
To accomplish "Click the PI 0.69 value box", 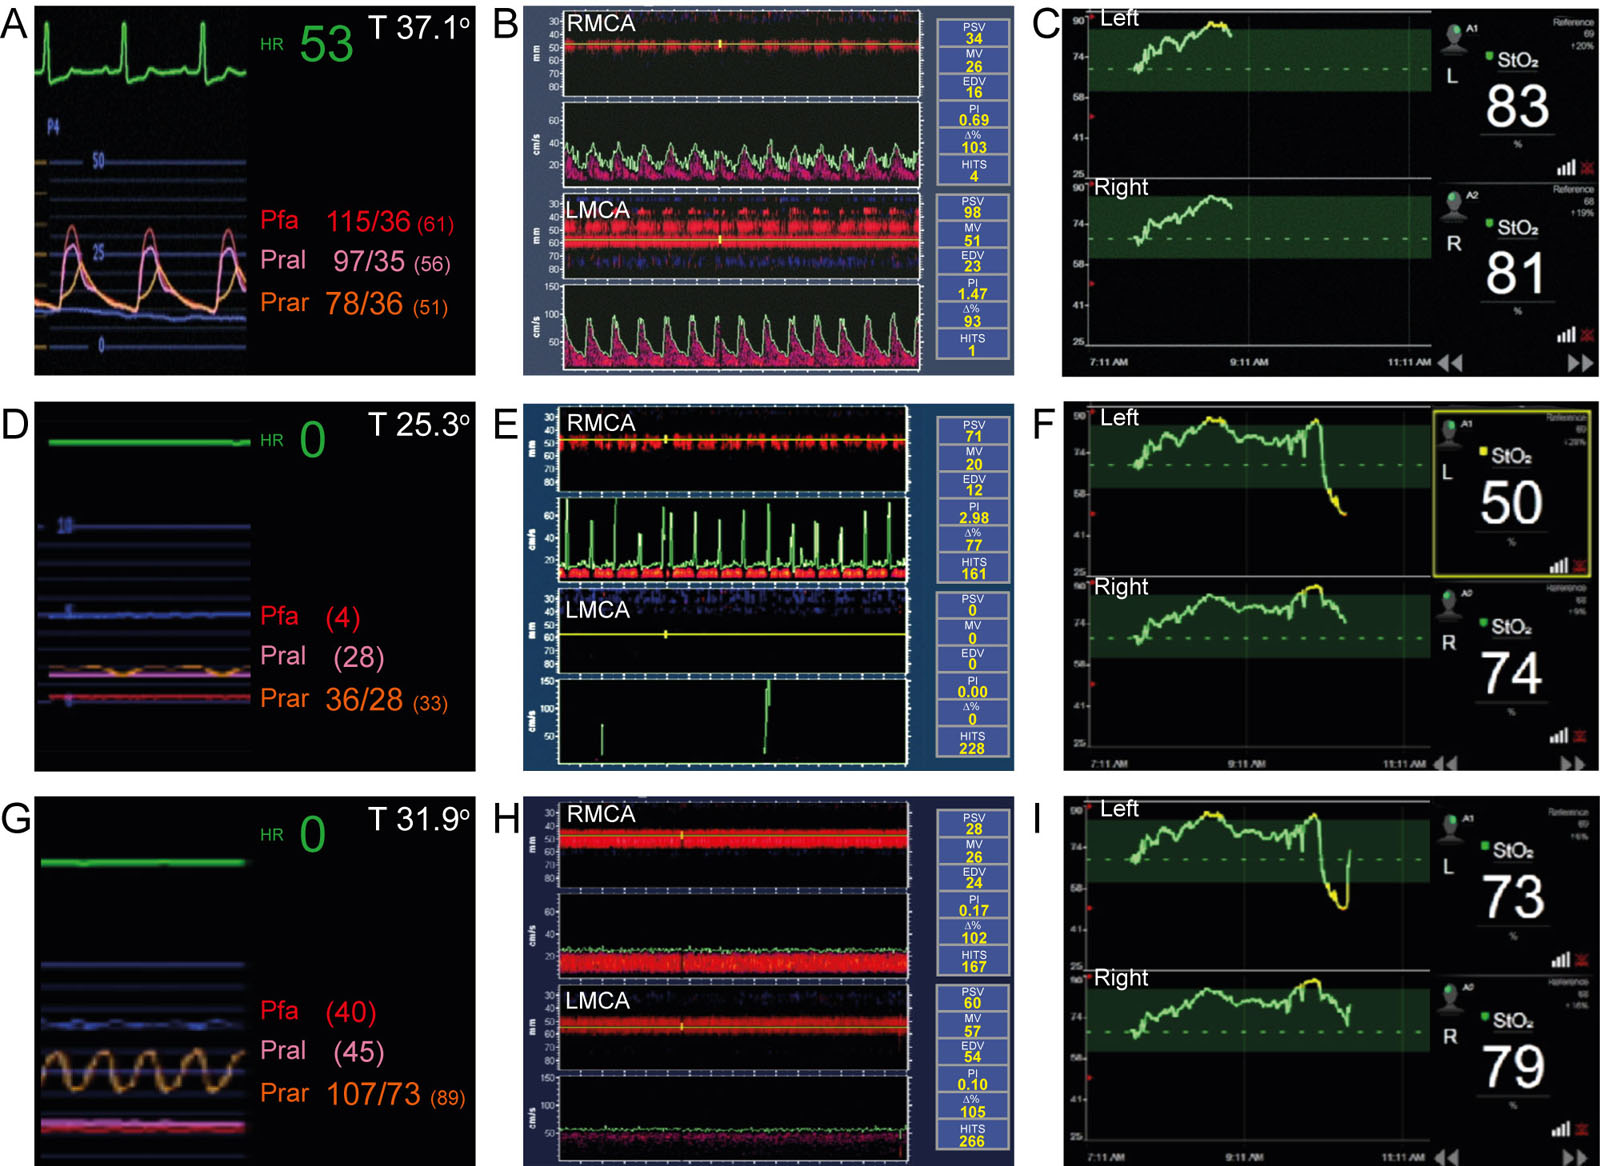I will 973,115.
